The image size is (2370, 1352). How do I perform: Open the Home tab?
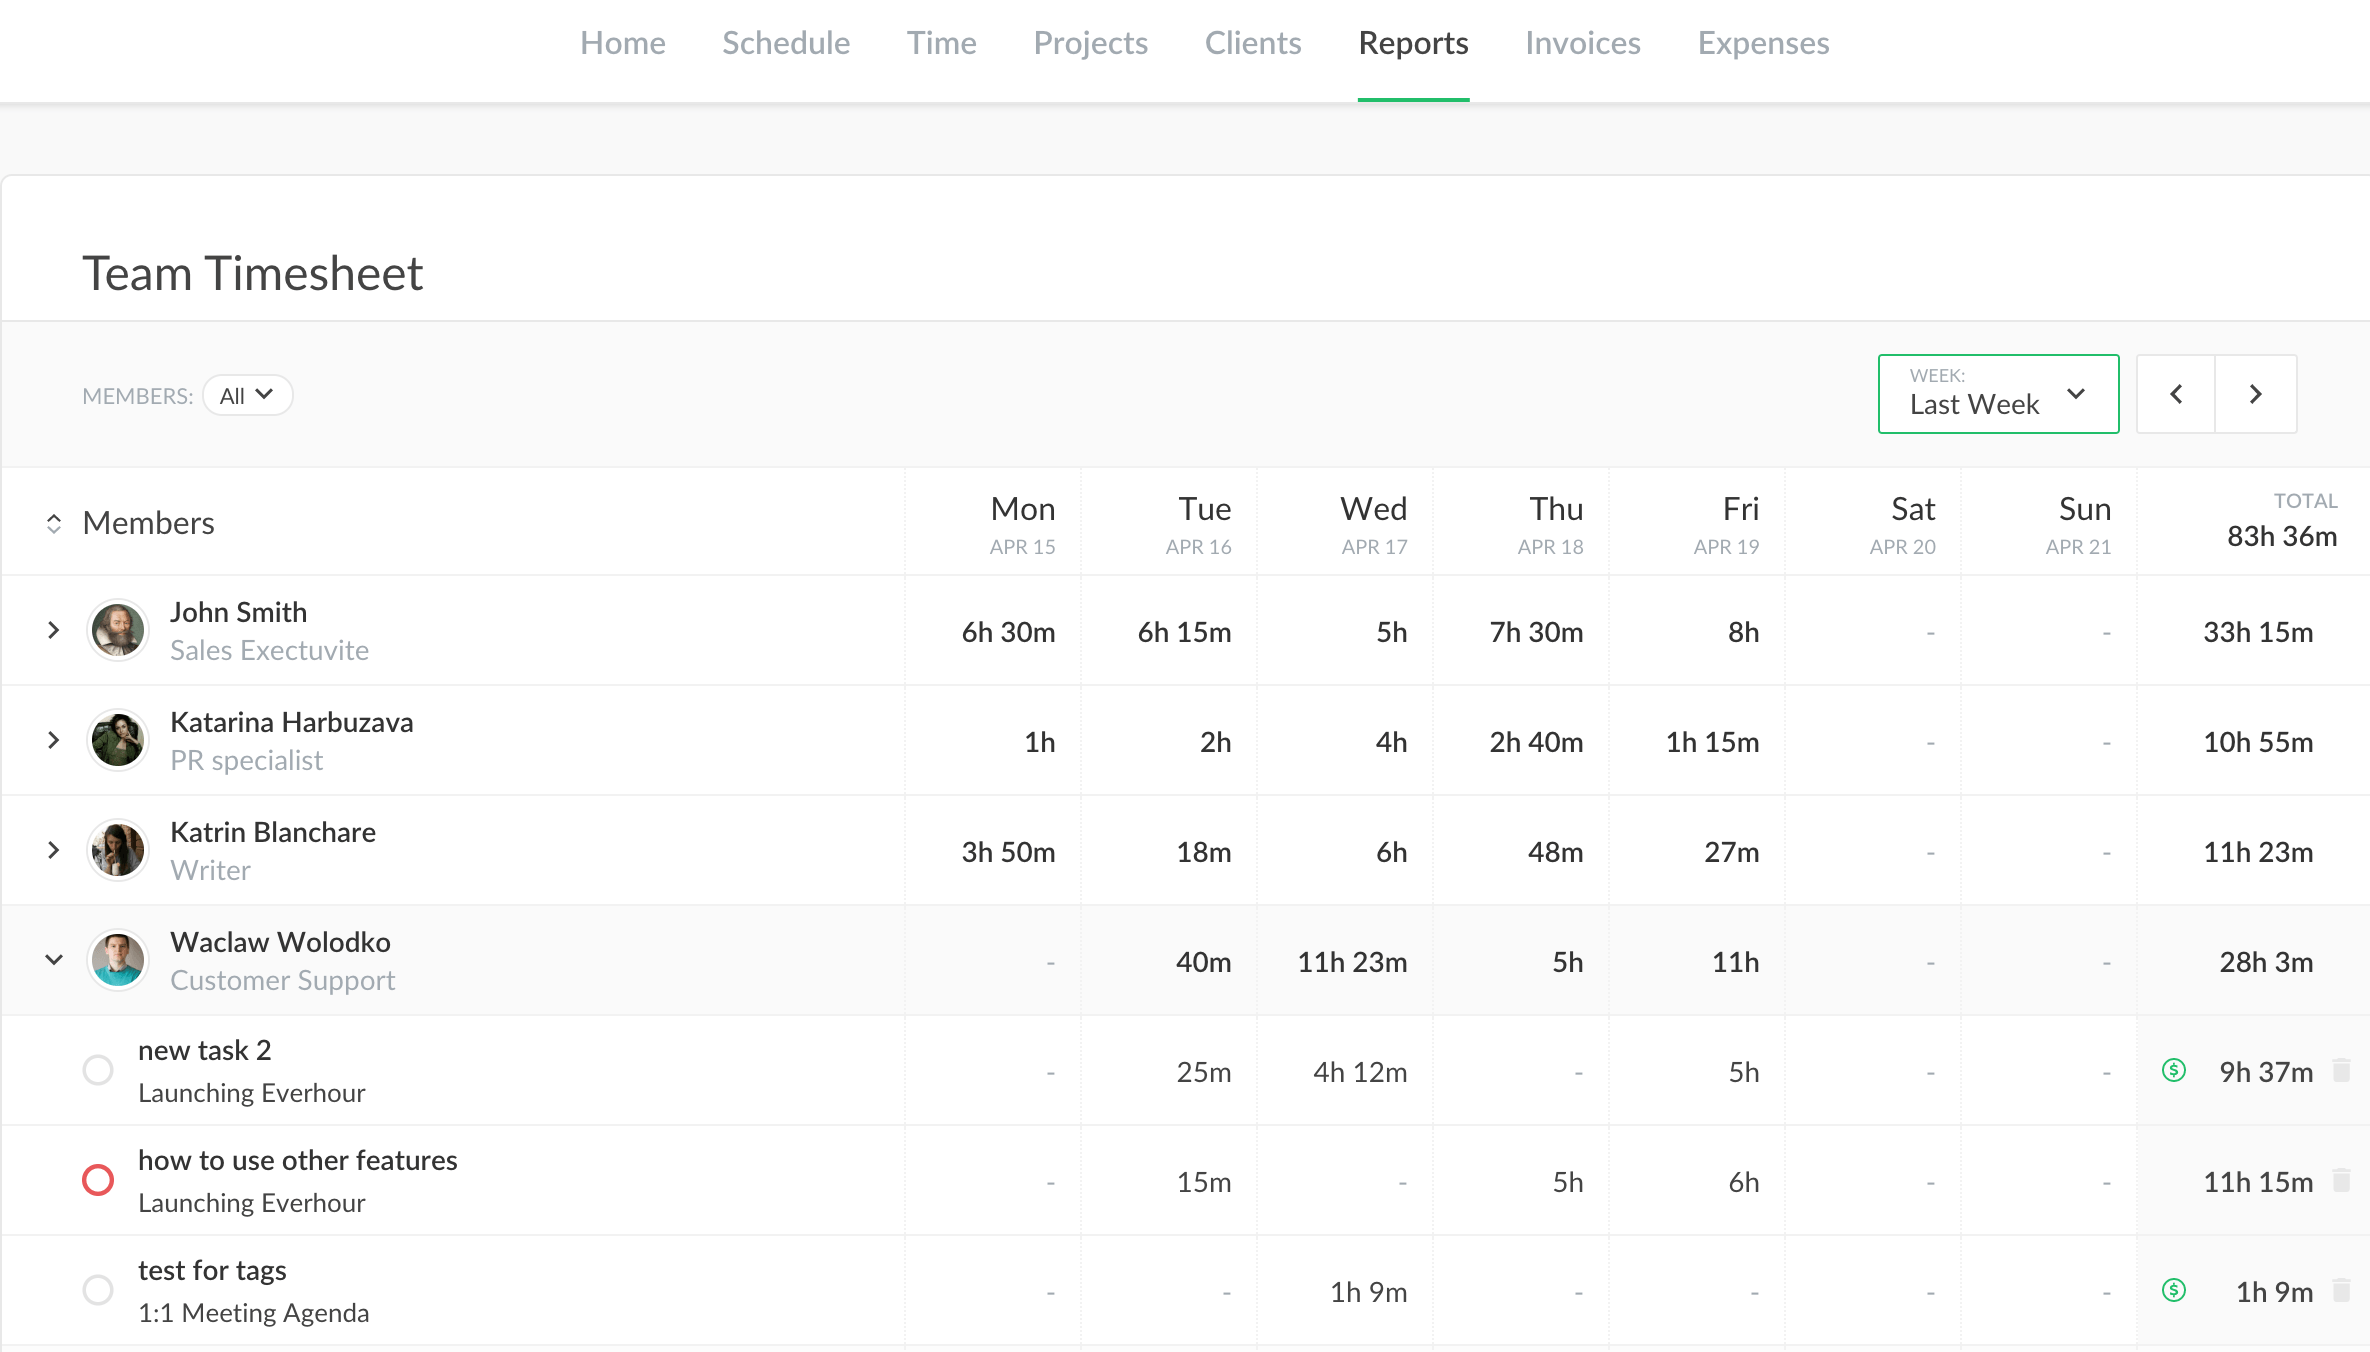point(622,43)
